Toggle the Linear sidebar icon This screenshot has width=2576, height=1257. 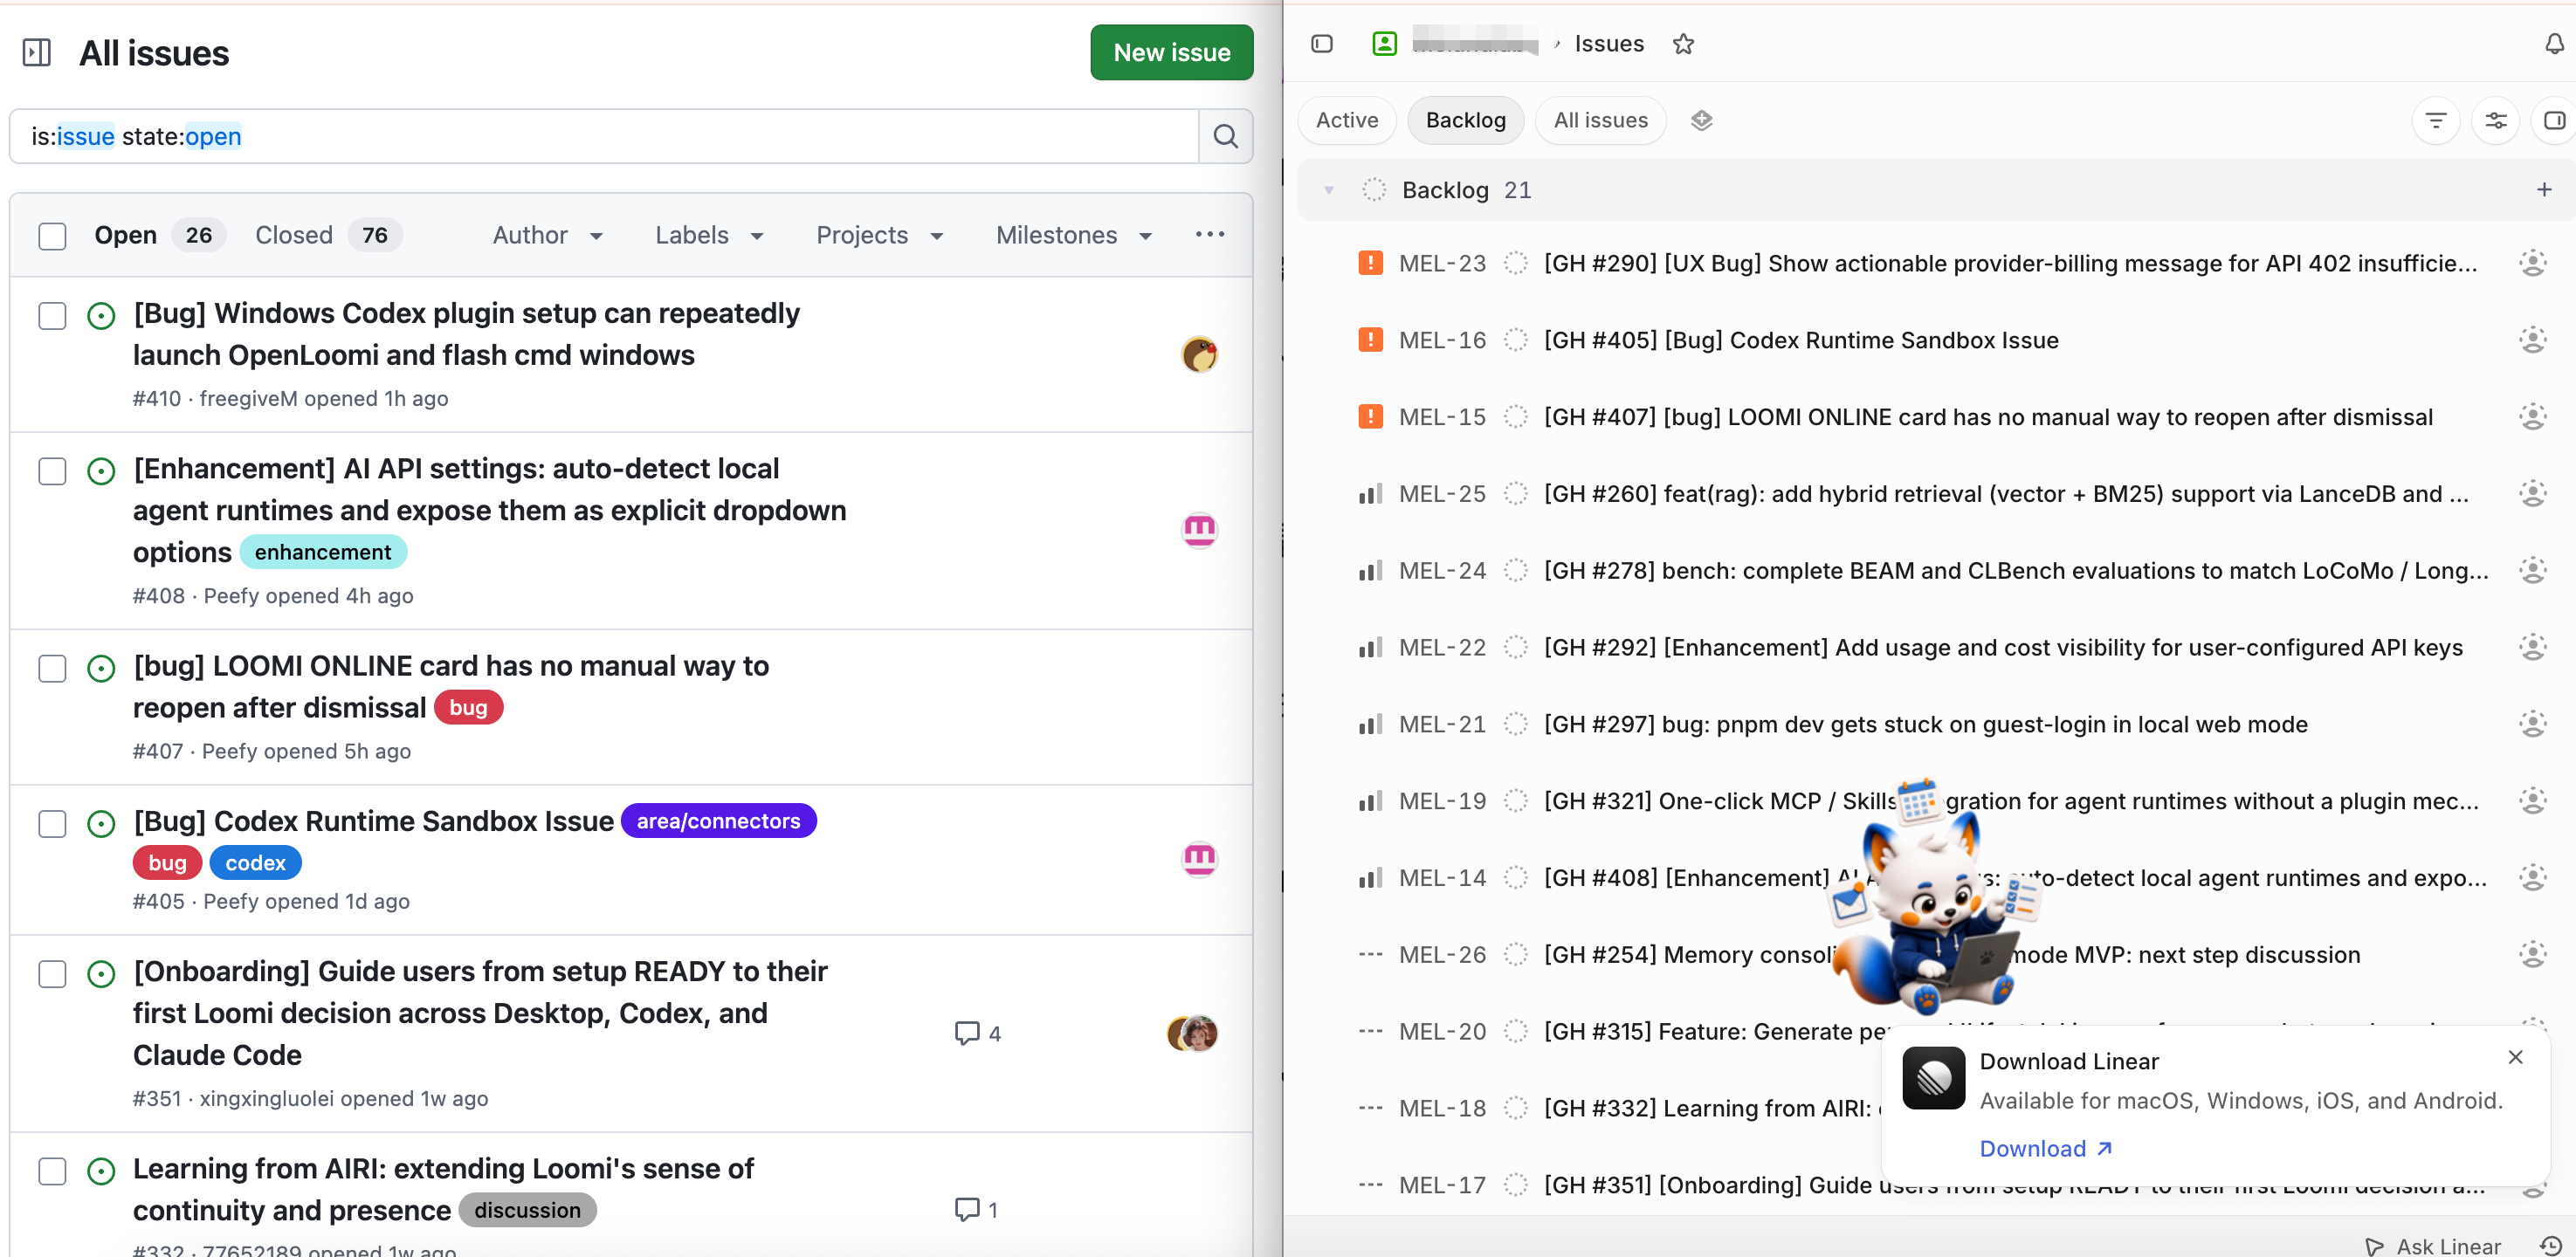[x=1321, y=44]
